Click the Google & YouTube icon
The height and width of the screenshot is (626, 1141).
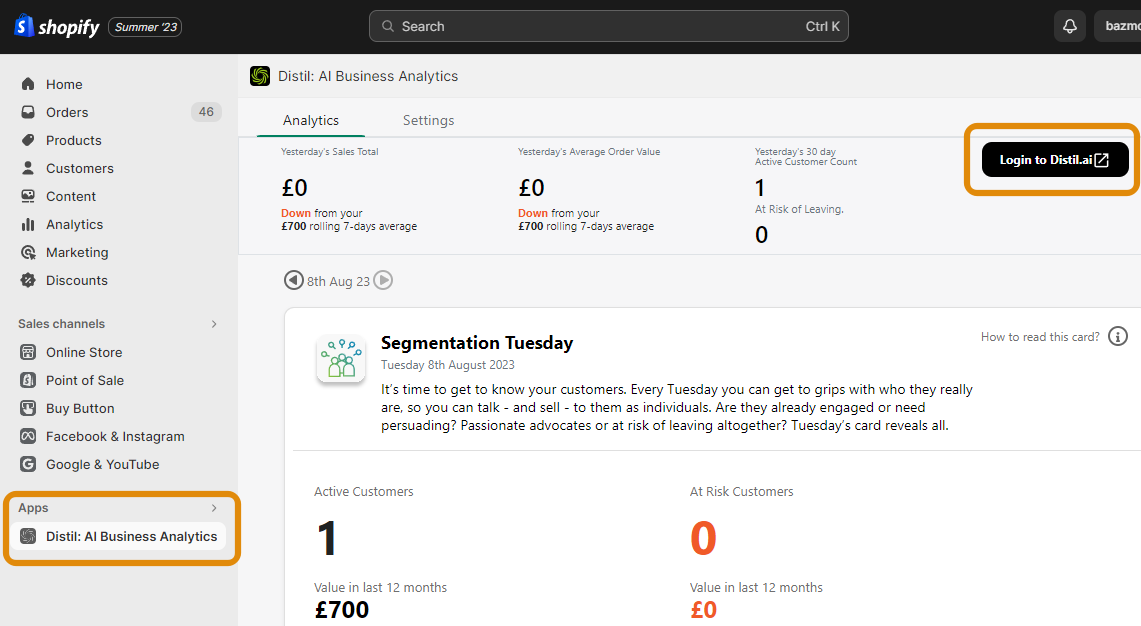[x=28, y=464]
